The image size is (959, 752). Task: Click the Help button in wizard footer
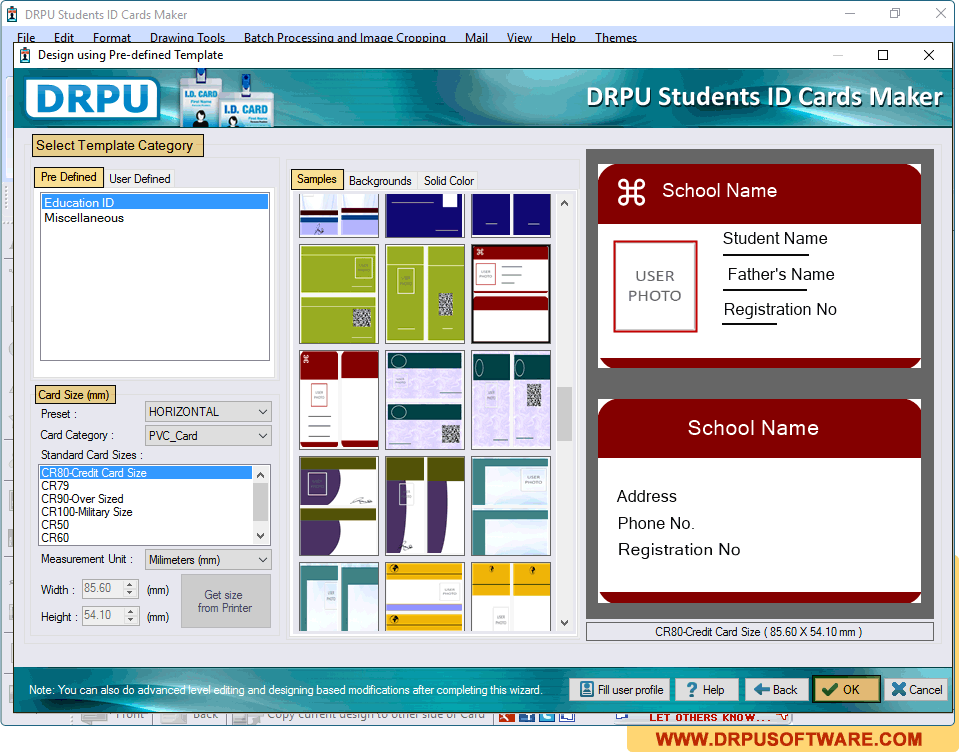click(x=706, y=690)
